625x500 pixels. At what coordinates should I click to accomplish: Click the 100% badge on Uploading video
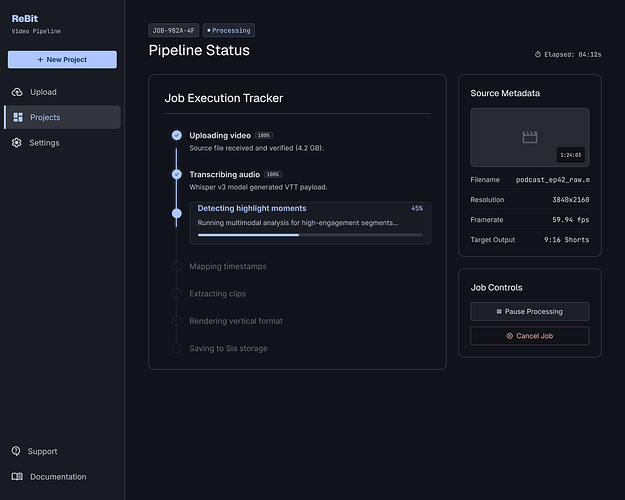coord(263,135)
